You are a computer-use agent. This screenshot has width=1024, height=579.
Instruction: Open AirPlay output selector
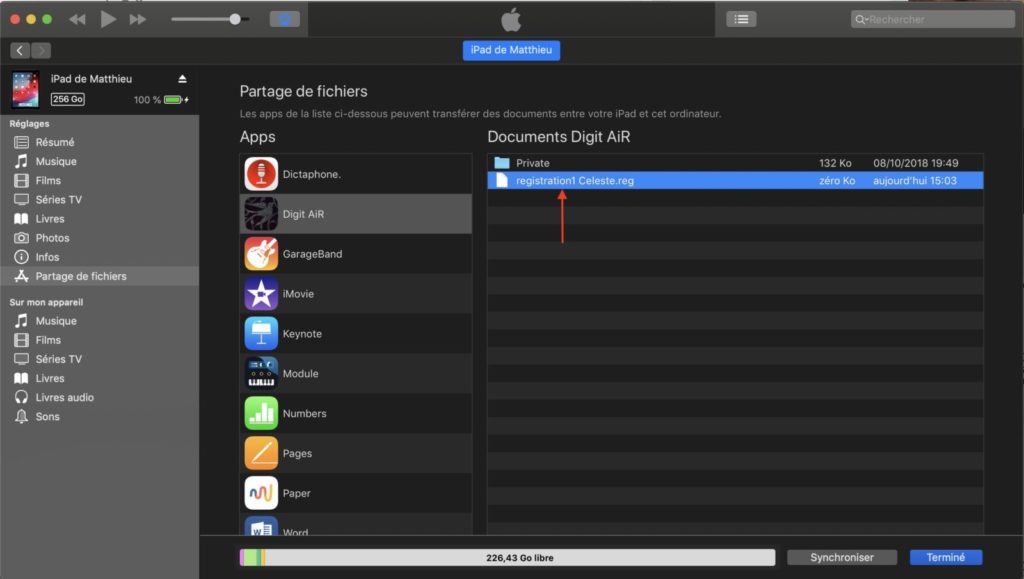[284, 19]
